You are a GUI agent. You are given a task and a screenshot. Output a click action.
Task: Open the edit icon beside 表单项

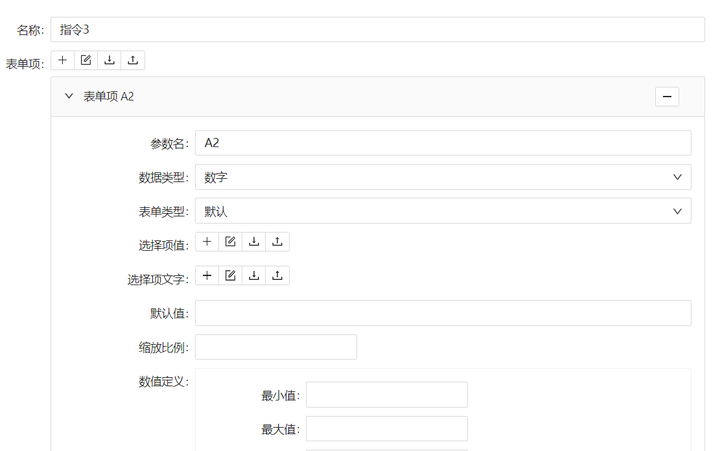86,60
